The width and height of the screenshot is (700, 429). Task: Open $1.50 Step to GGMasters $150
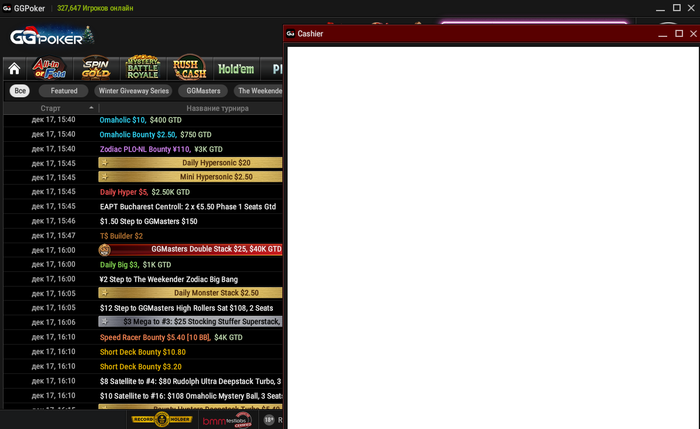click(x=148, y=221)
